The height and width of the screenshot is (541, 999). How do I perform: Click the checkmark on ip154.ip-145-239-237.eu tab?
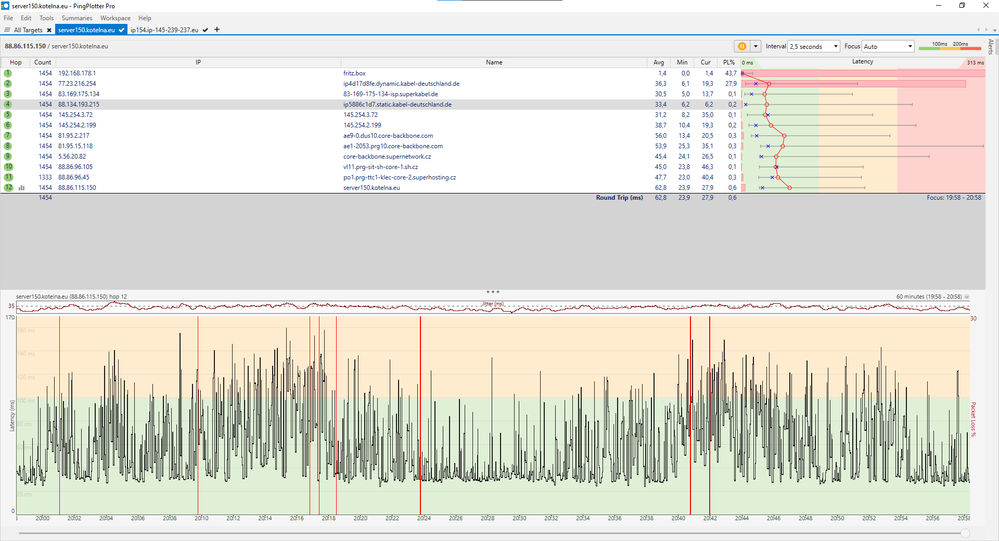coord(205,30)
